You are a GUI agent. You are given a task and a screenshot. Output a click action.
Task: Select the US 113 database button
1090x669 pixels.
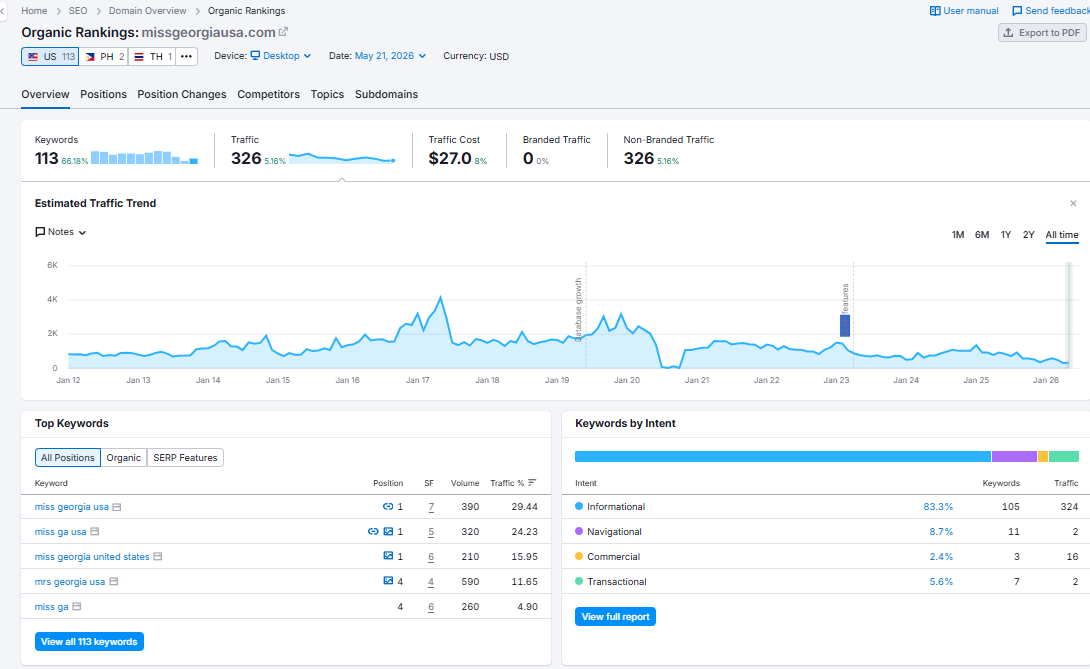(x=50, y=56)
